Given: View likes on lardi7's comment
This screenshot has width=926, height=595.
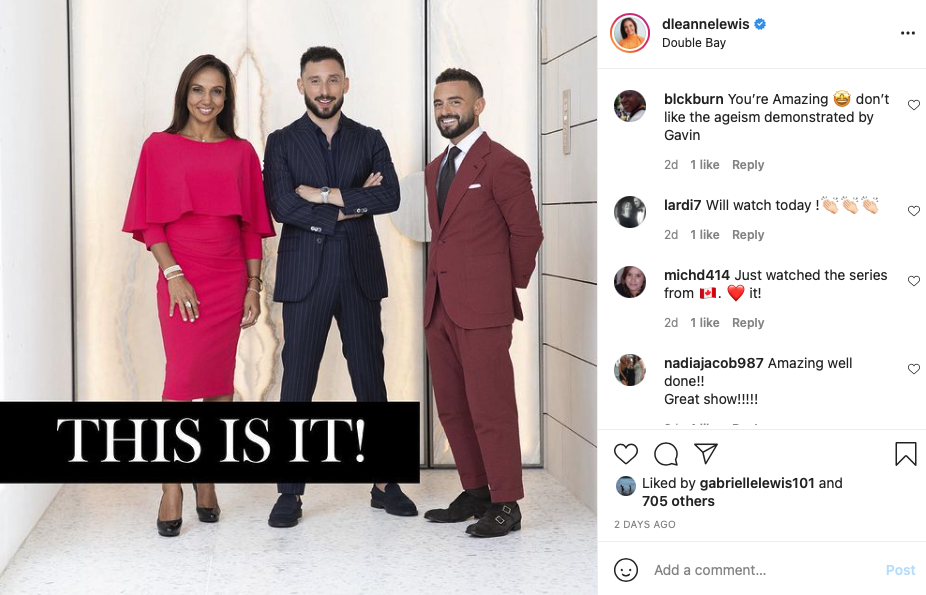Looking at the screenshot, I should [705, 235].
